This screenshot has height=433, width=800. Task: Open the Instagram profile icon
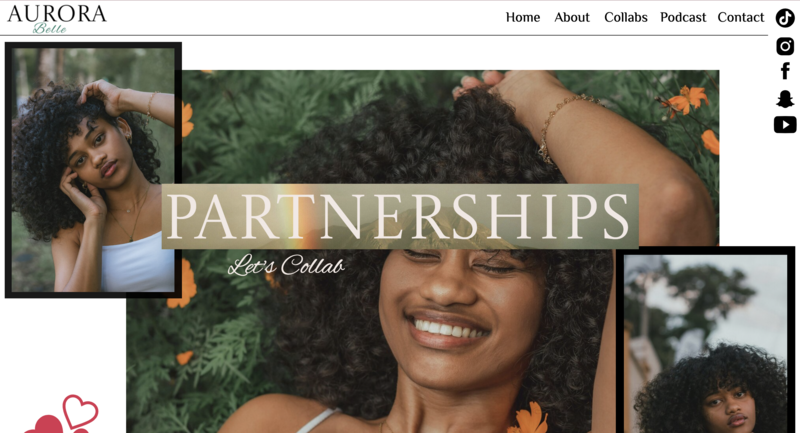pos(785,46)
